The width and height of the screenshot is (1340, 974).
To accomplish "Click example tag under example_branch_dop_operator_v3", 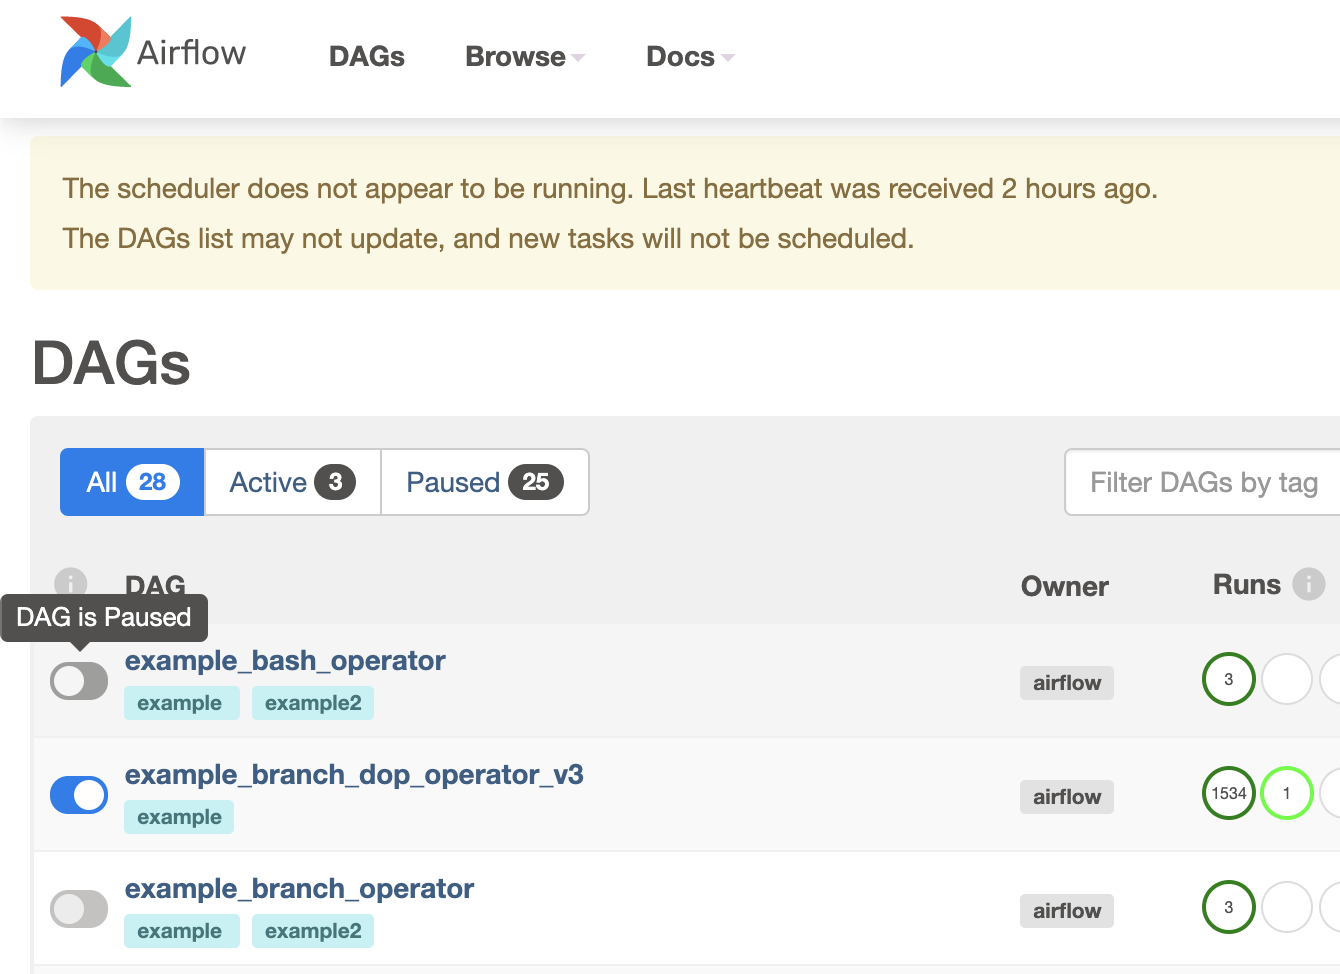I will click(x=179, y=817).
